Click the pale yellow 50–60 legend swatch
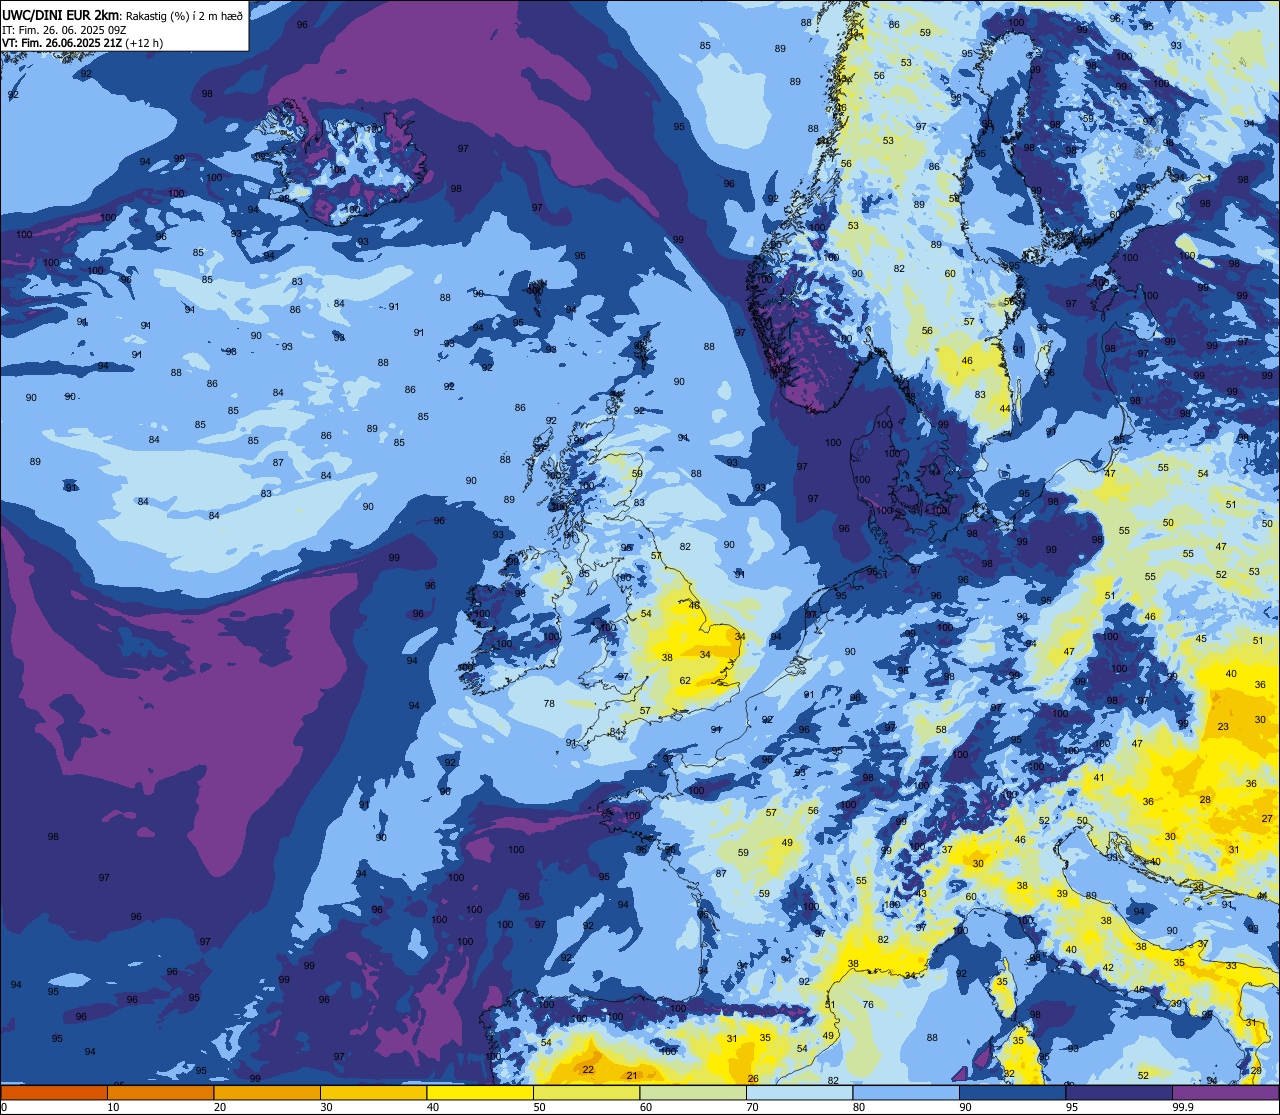This screenshot has width=1280, height=1115. [587, 1093]
